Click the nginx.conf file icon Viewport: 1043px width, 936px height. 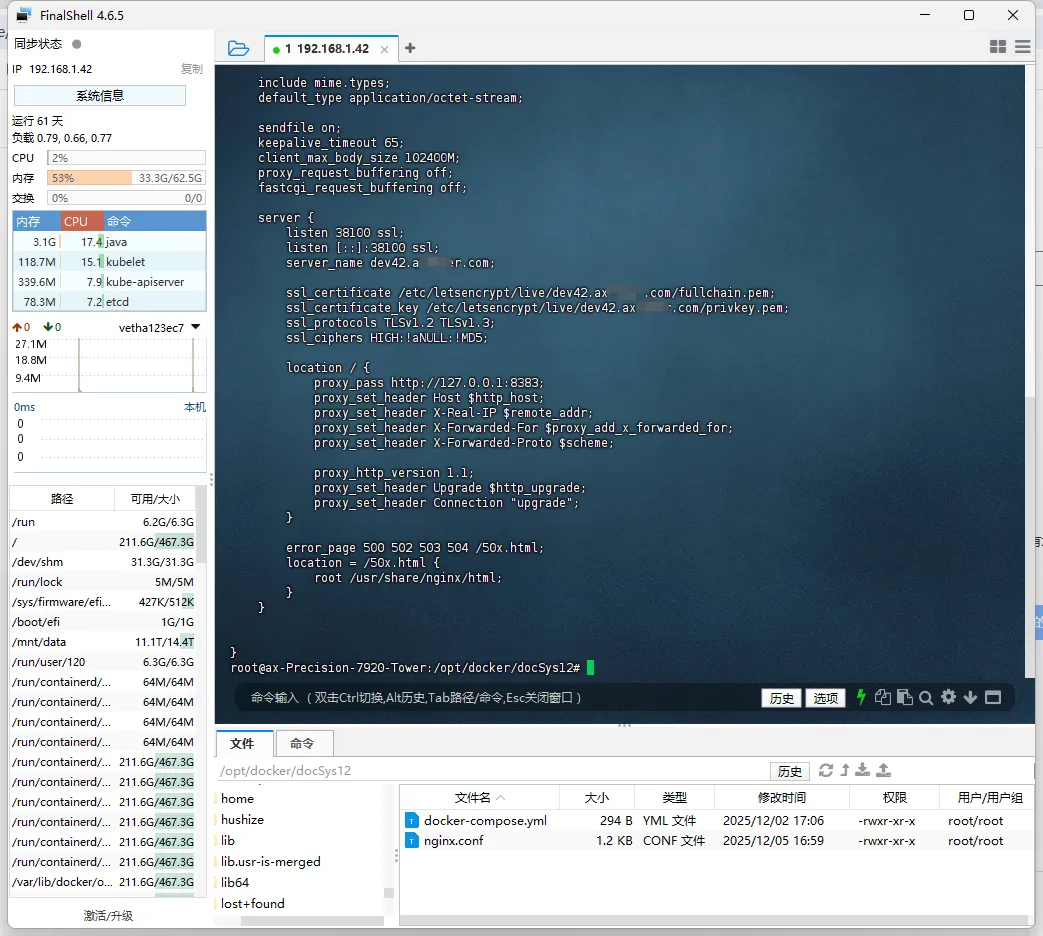tap(412, 841)
